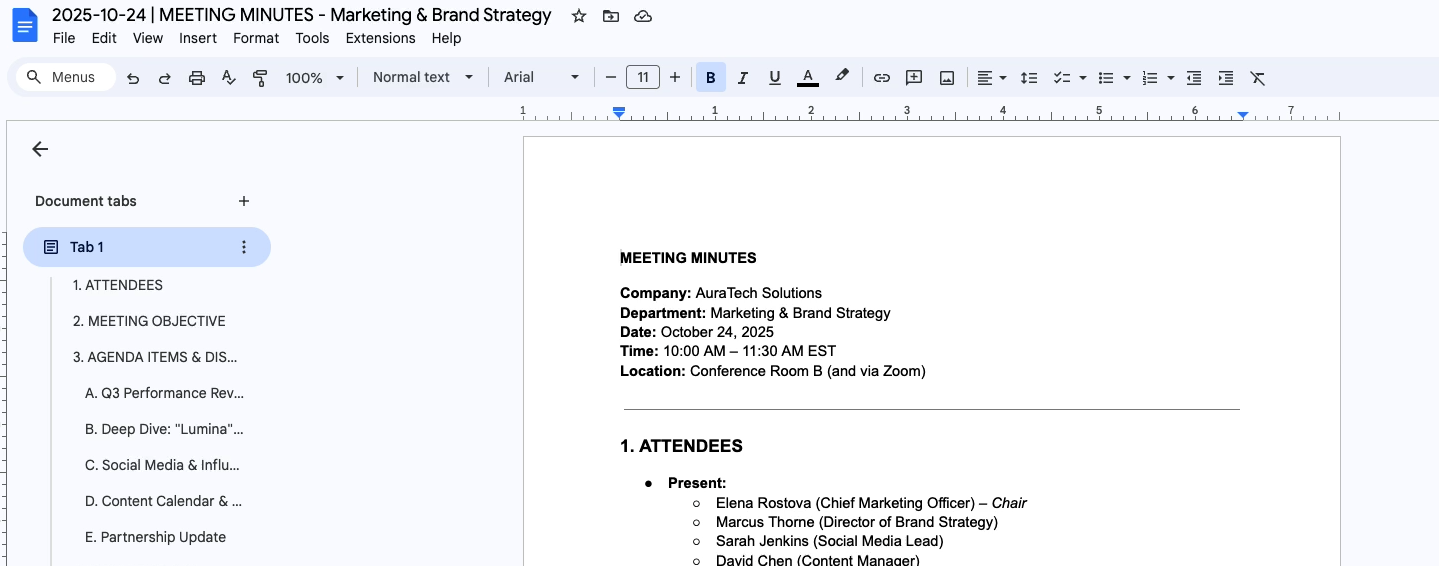Screen dimensions: 1439x566
Task: Click the Move to folder icon
Action: 611,16
